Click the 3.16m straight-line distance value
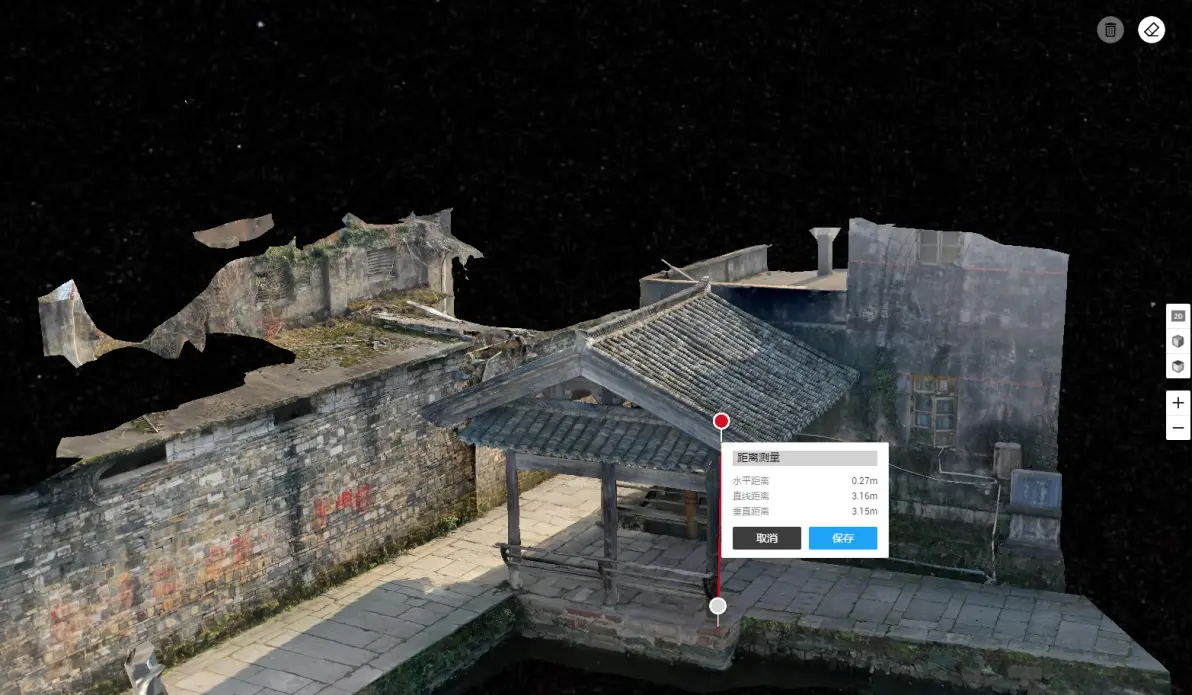This screenshot has height=695, width=1192. [863, 496]
